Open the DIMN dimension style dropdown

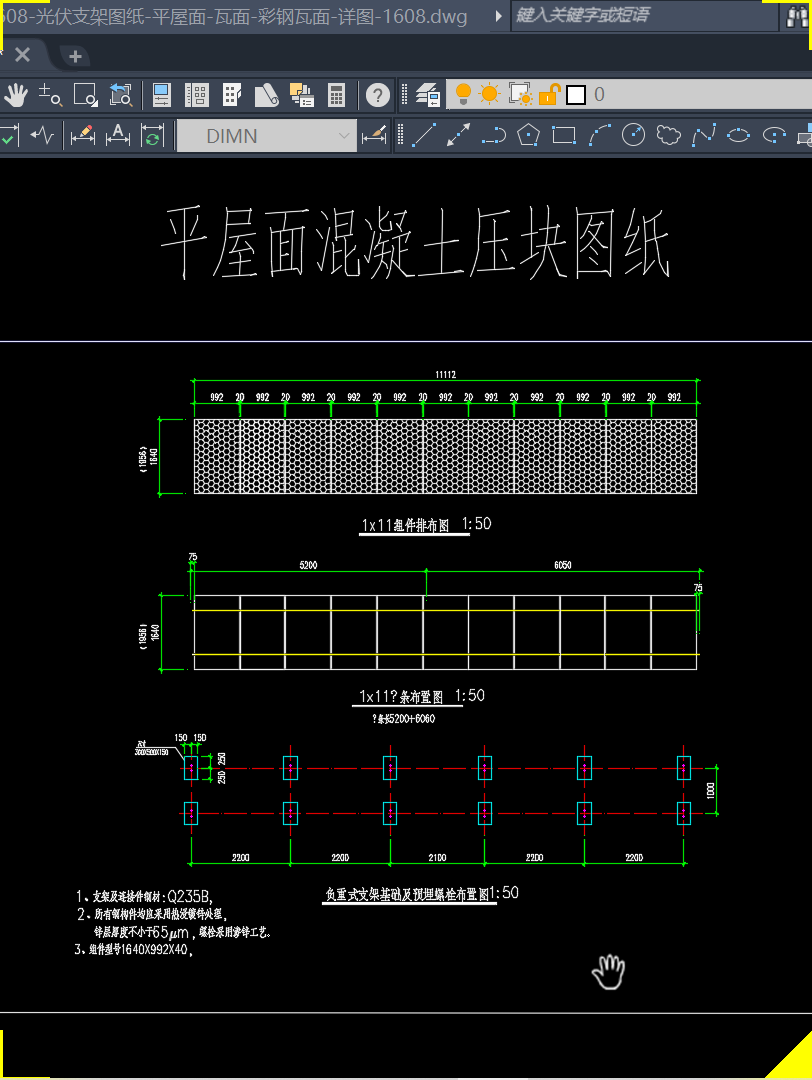tap(344, 134)
